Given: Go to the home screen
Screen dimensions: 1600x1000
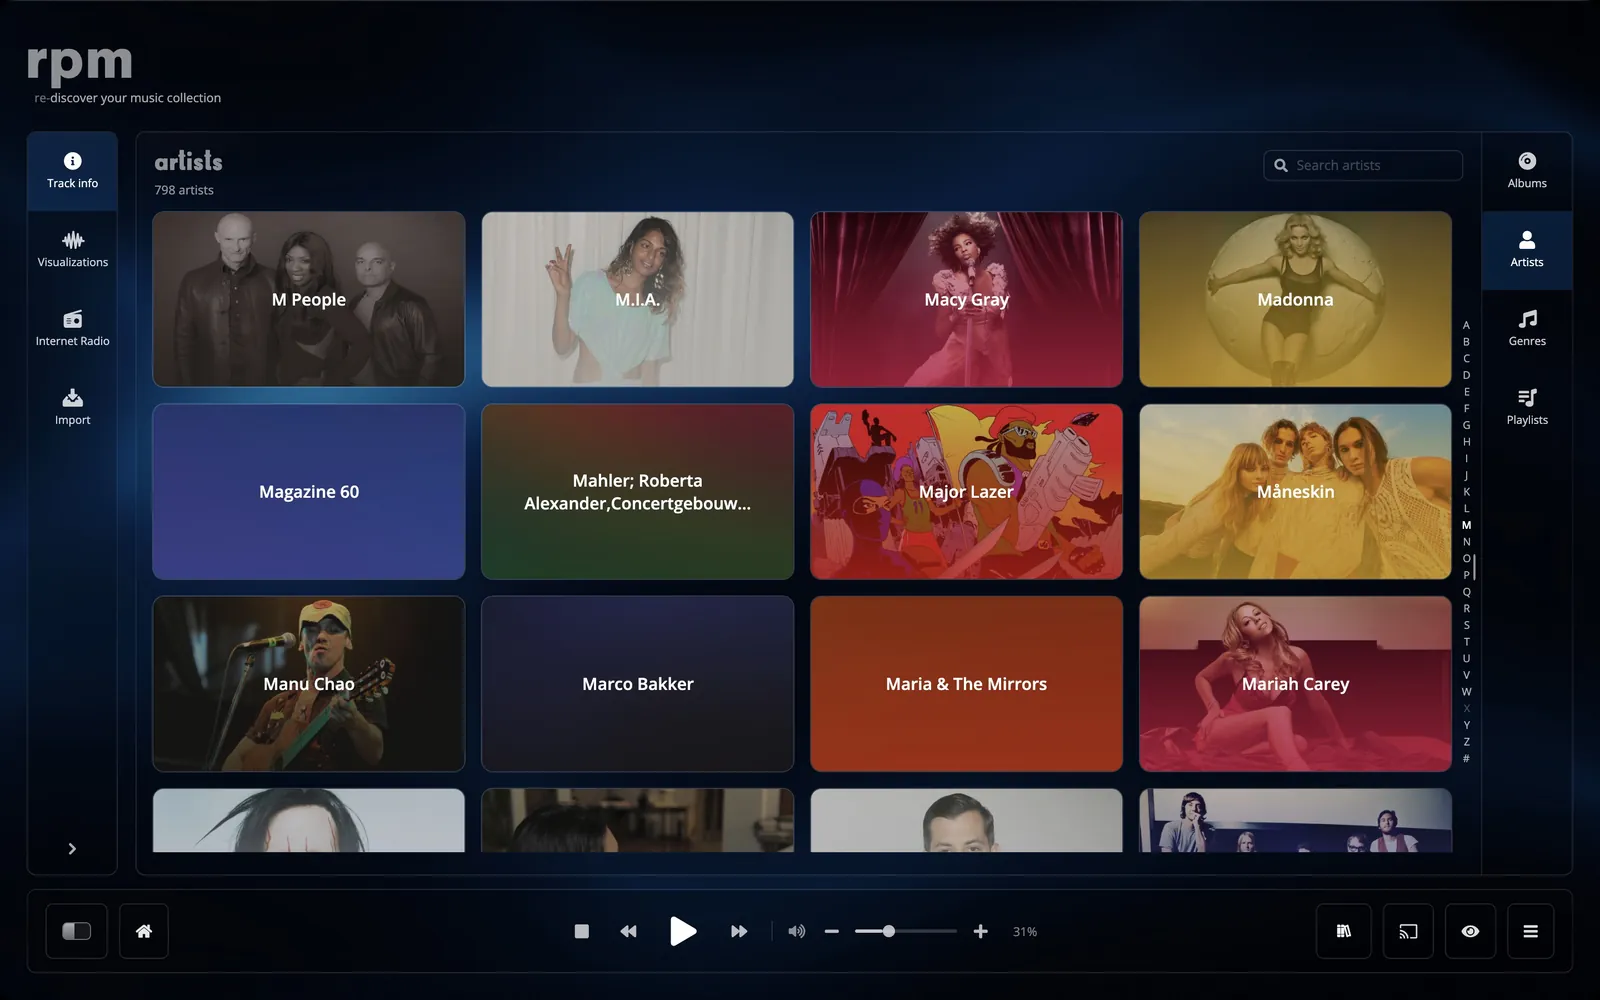Looking at the screenshot, I should pyautogui.click(x=144, y=931).
